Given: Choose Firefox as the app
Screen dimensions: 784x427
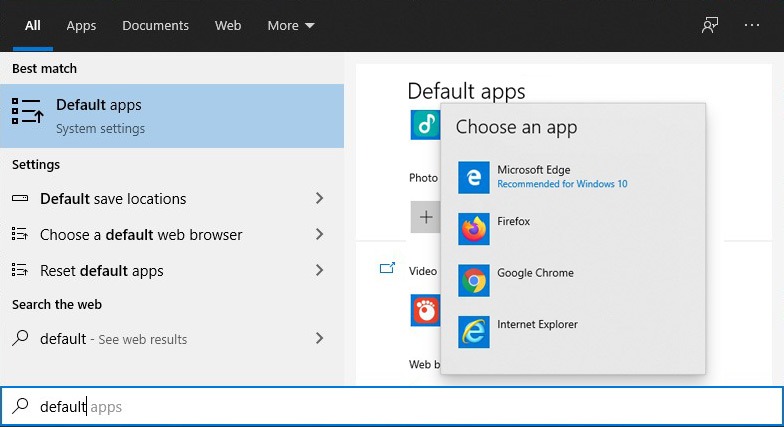Looking at the screenshot, I should (573, 229).
